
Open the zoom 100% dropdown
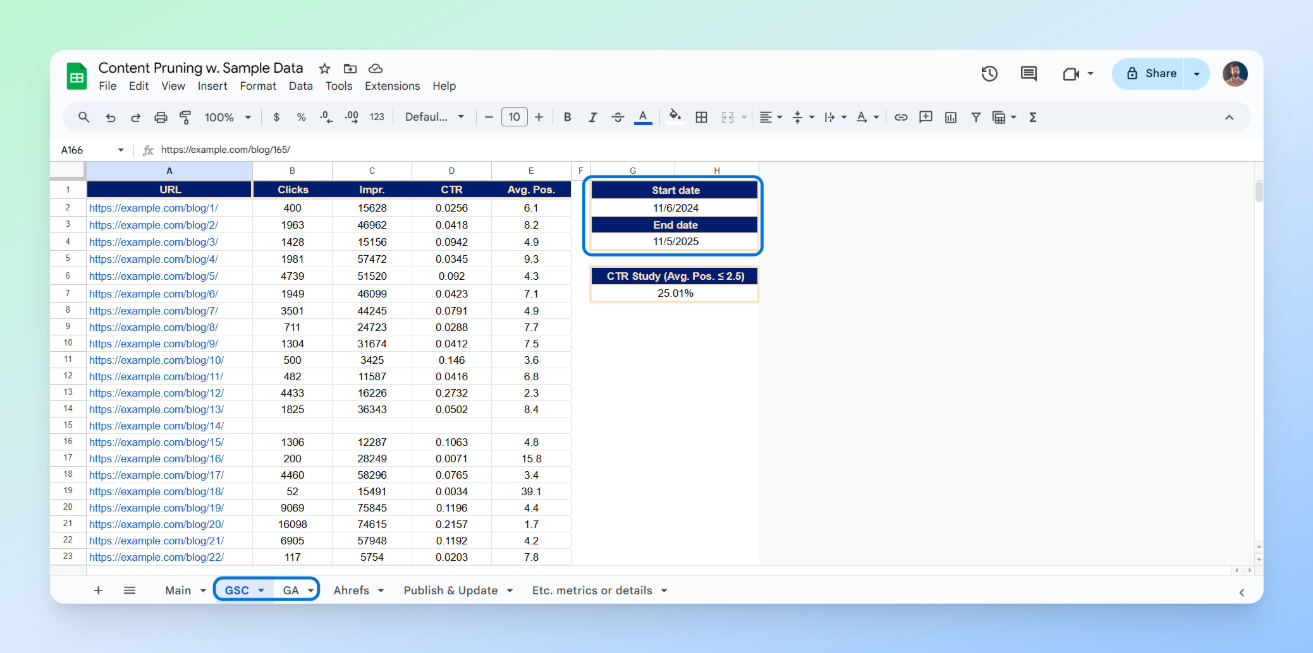[x=228, y=117]
